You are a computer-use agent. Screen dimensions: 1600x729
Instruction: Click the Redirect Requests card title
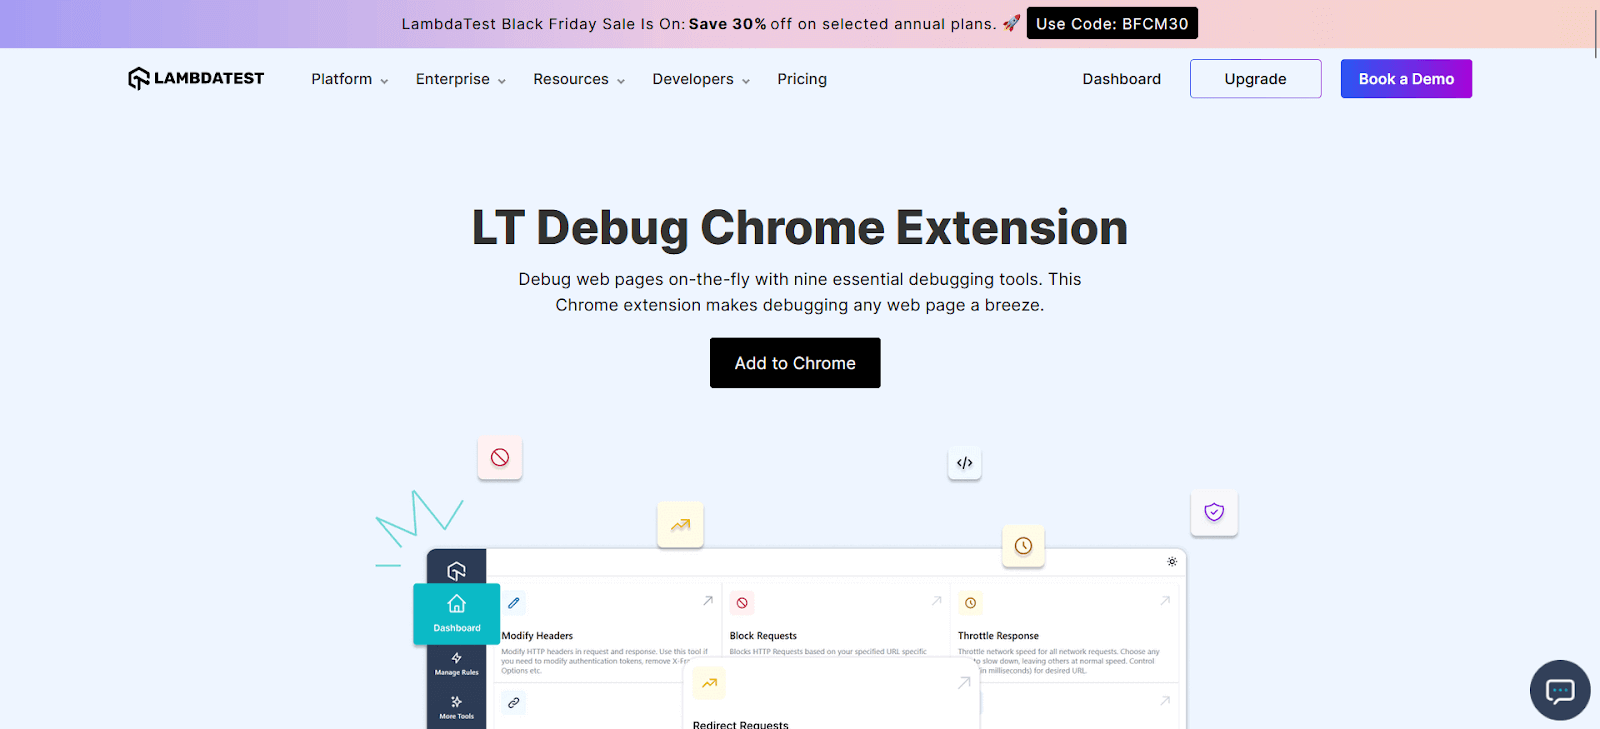coord(740,724)
